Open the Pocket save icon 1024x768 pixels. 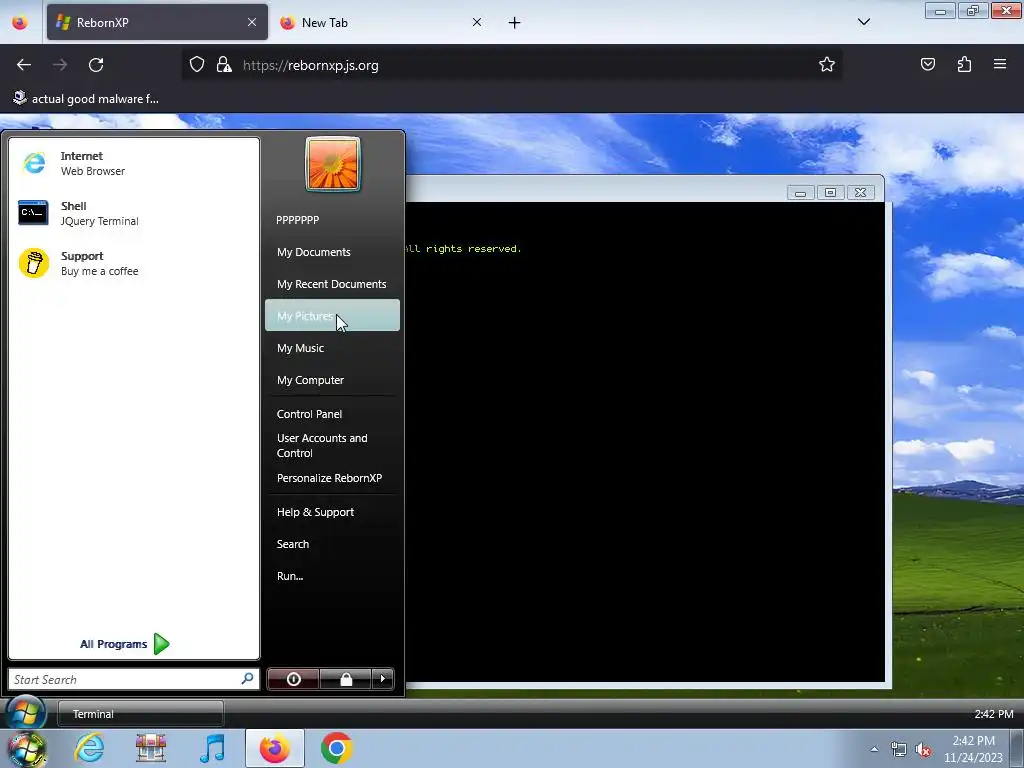pos(928,64)
